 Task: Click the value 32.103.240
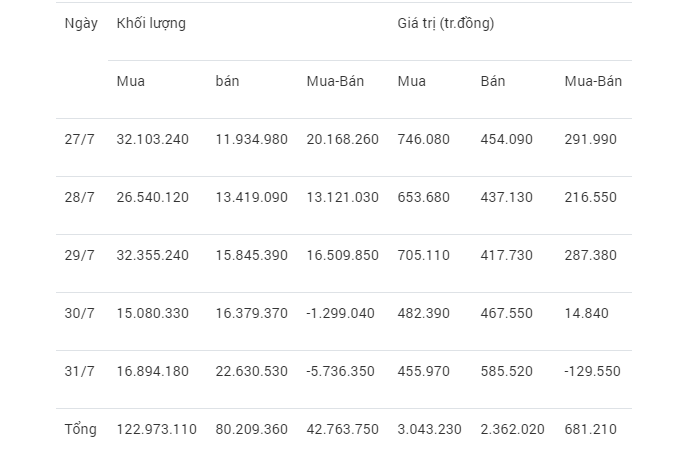(152, 139)
